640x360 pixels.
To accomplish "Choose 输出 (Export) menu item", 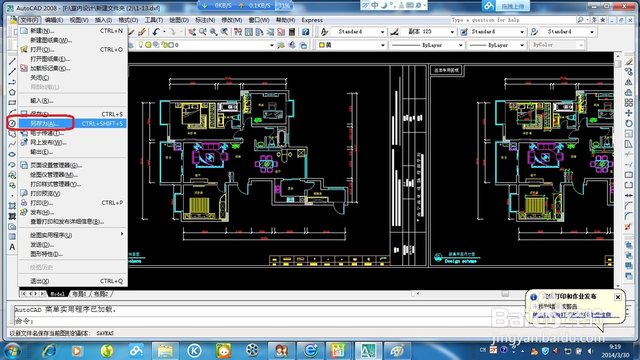I will 73,152.
